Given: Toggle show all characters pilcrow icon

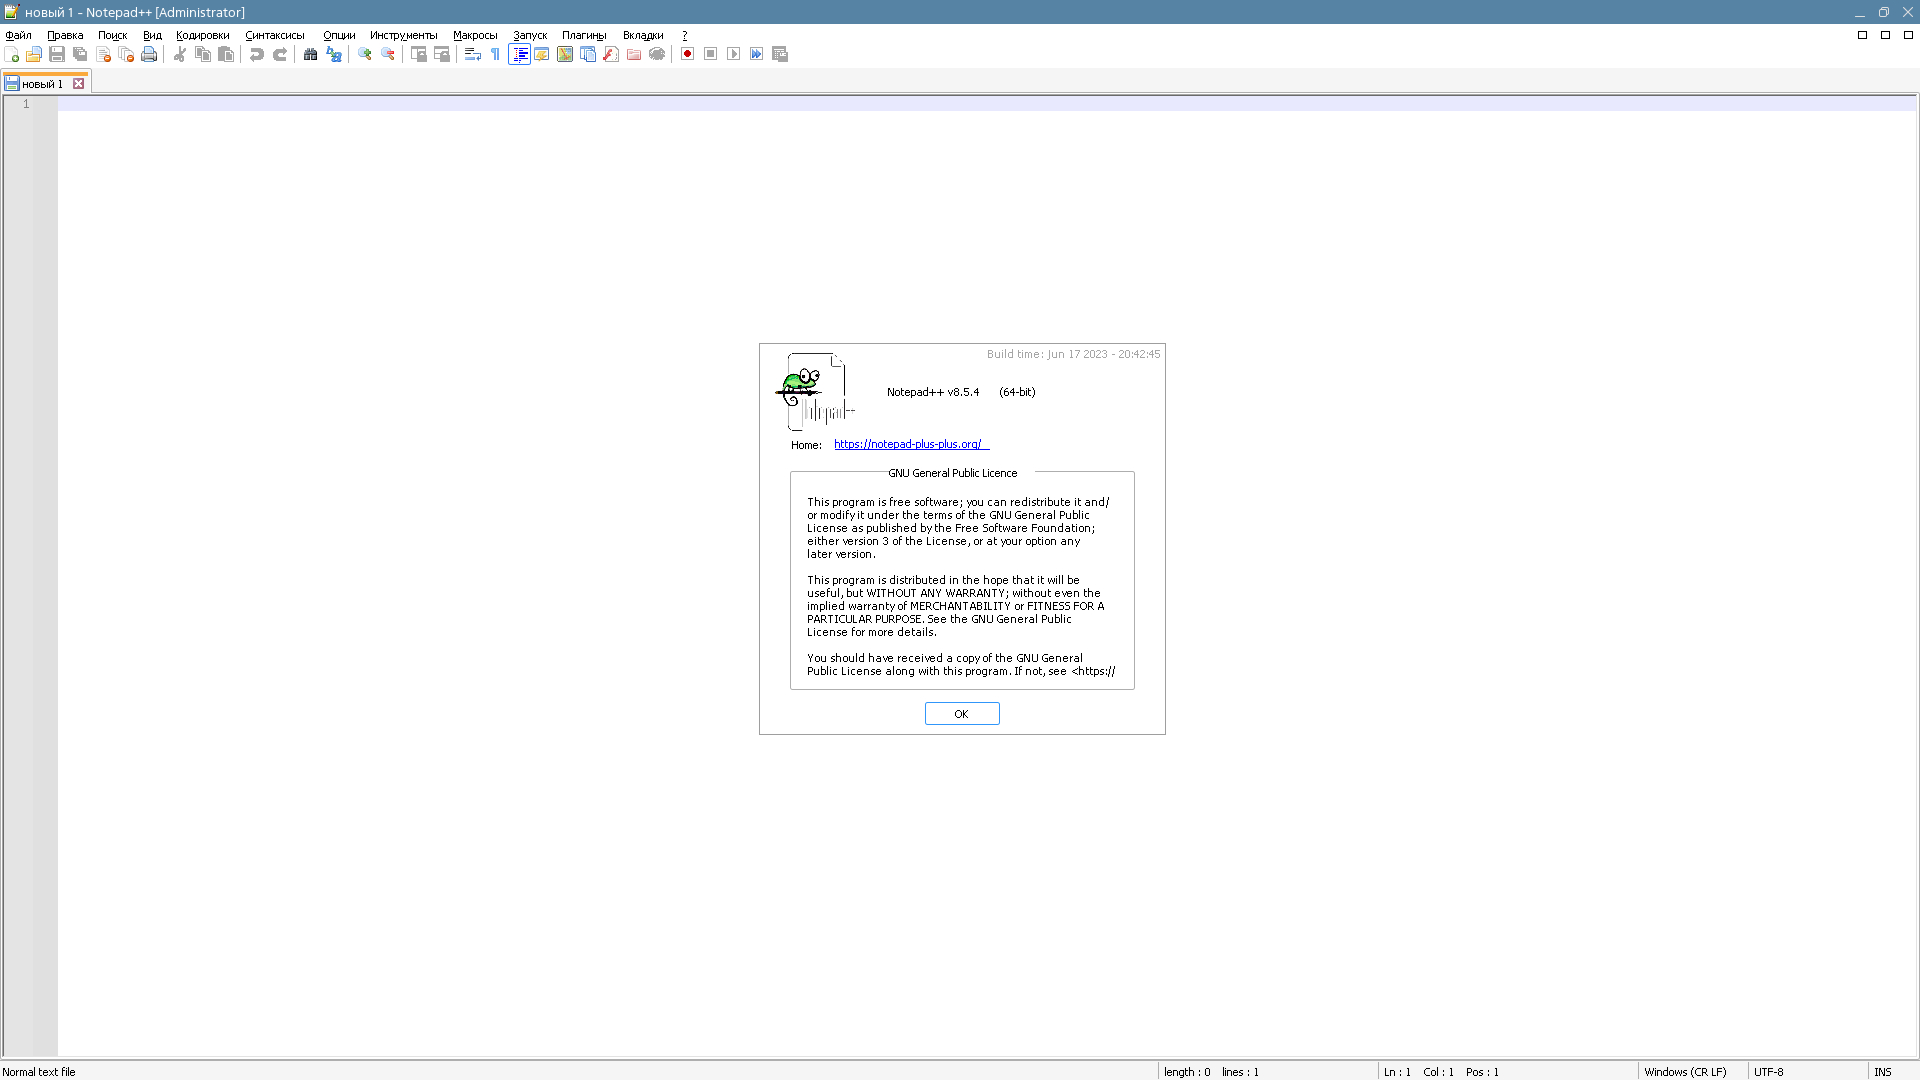Looking at the screenshot, I should click(496, 54).
